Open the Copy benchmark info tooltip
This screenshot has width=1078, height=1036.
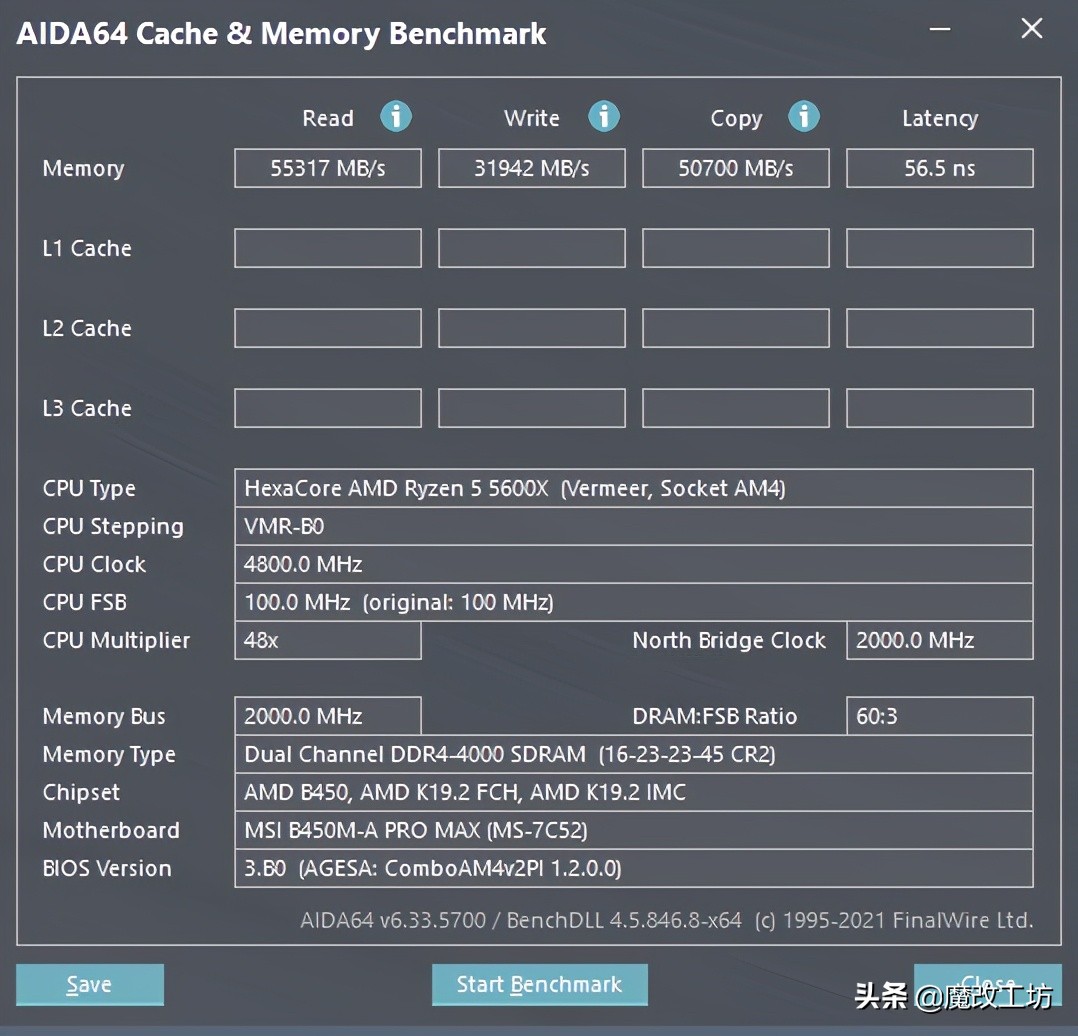coord(804,117)
